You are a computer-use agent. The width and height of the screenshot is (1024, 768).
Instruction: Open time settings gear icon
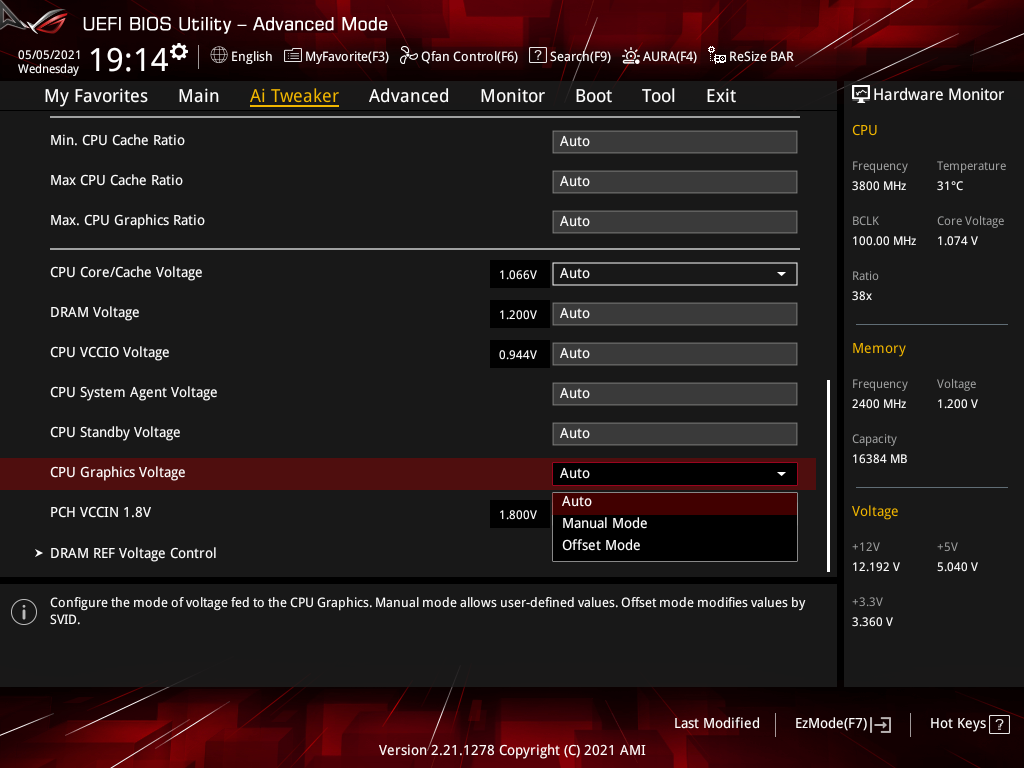point(179,52)
